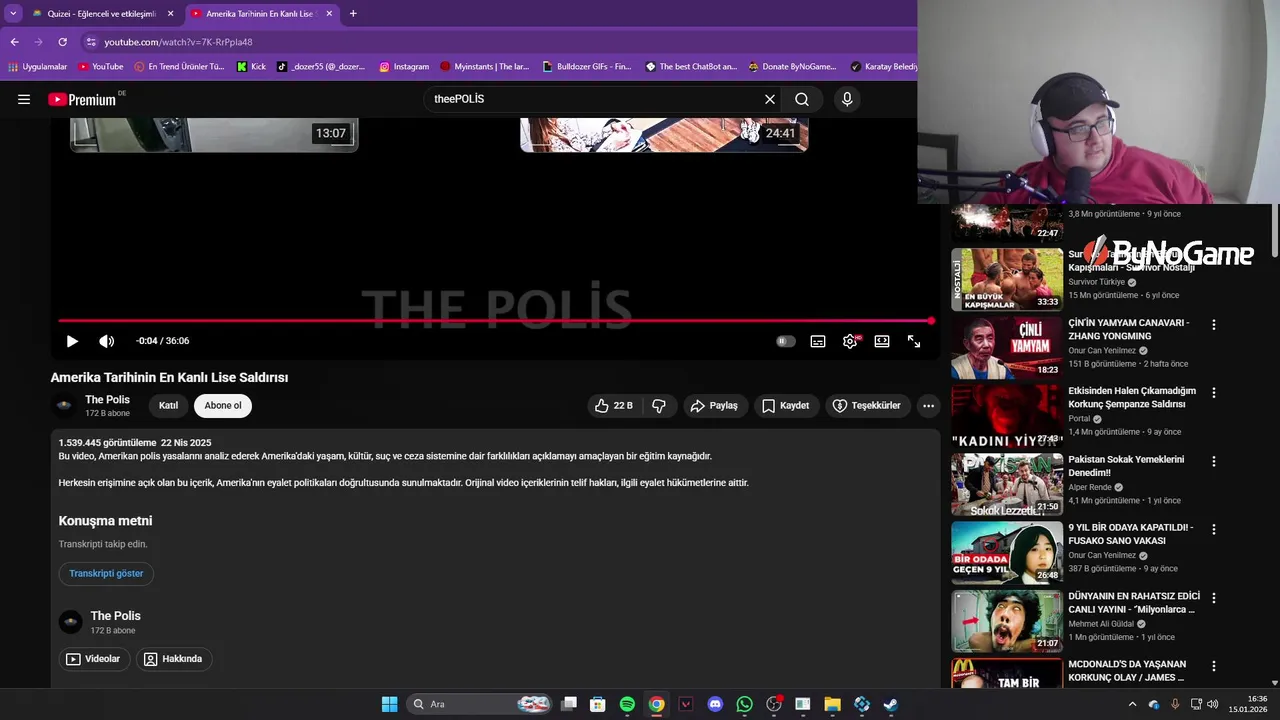Show transcript with Transkripti göster
The image size is (1280, 720).
click(x=106, y=573)
